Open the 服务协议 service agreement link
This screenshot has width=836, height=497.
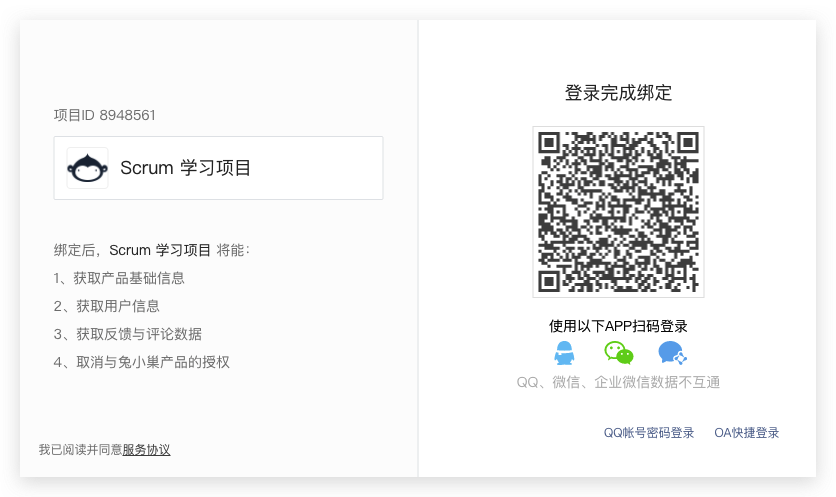coord(147,450)
